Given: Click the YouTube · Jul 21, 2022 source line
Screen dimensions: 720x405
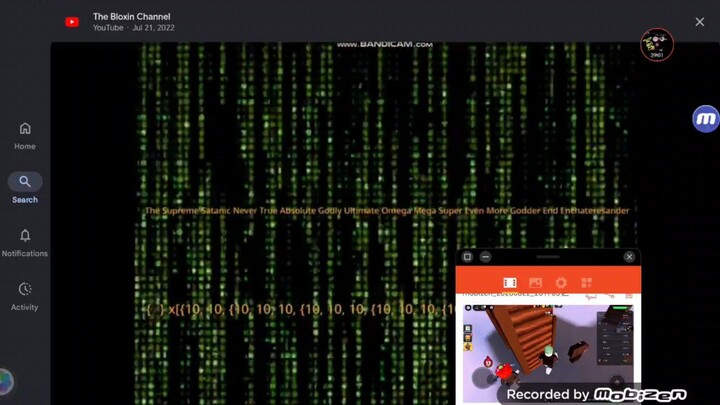Looking at the screenshot, I should 133,28.
